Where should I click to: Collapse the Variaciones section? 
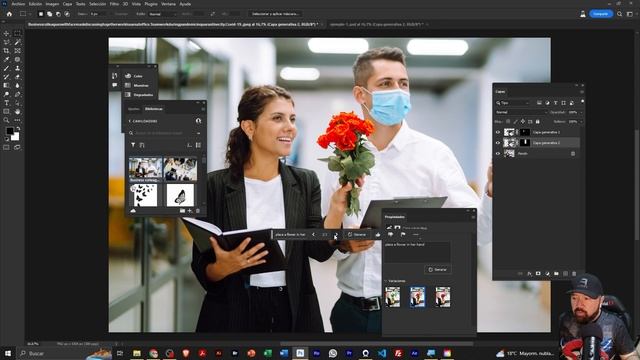[386, 281]
